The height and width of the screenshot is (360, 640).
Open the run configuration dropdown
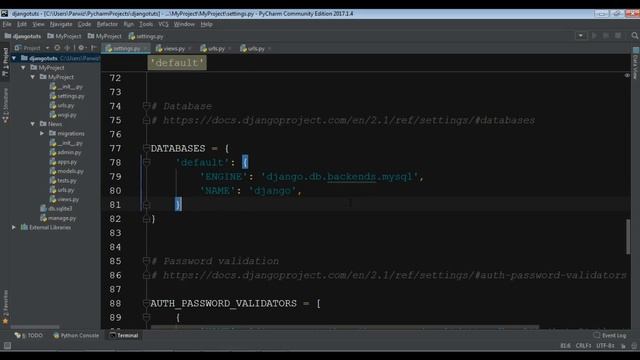tap(580, 36)
